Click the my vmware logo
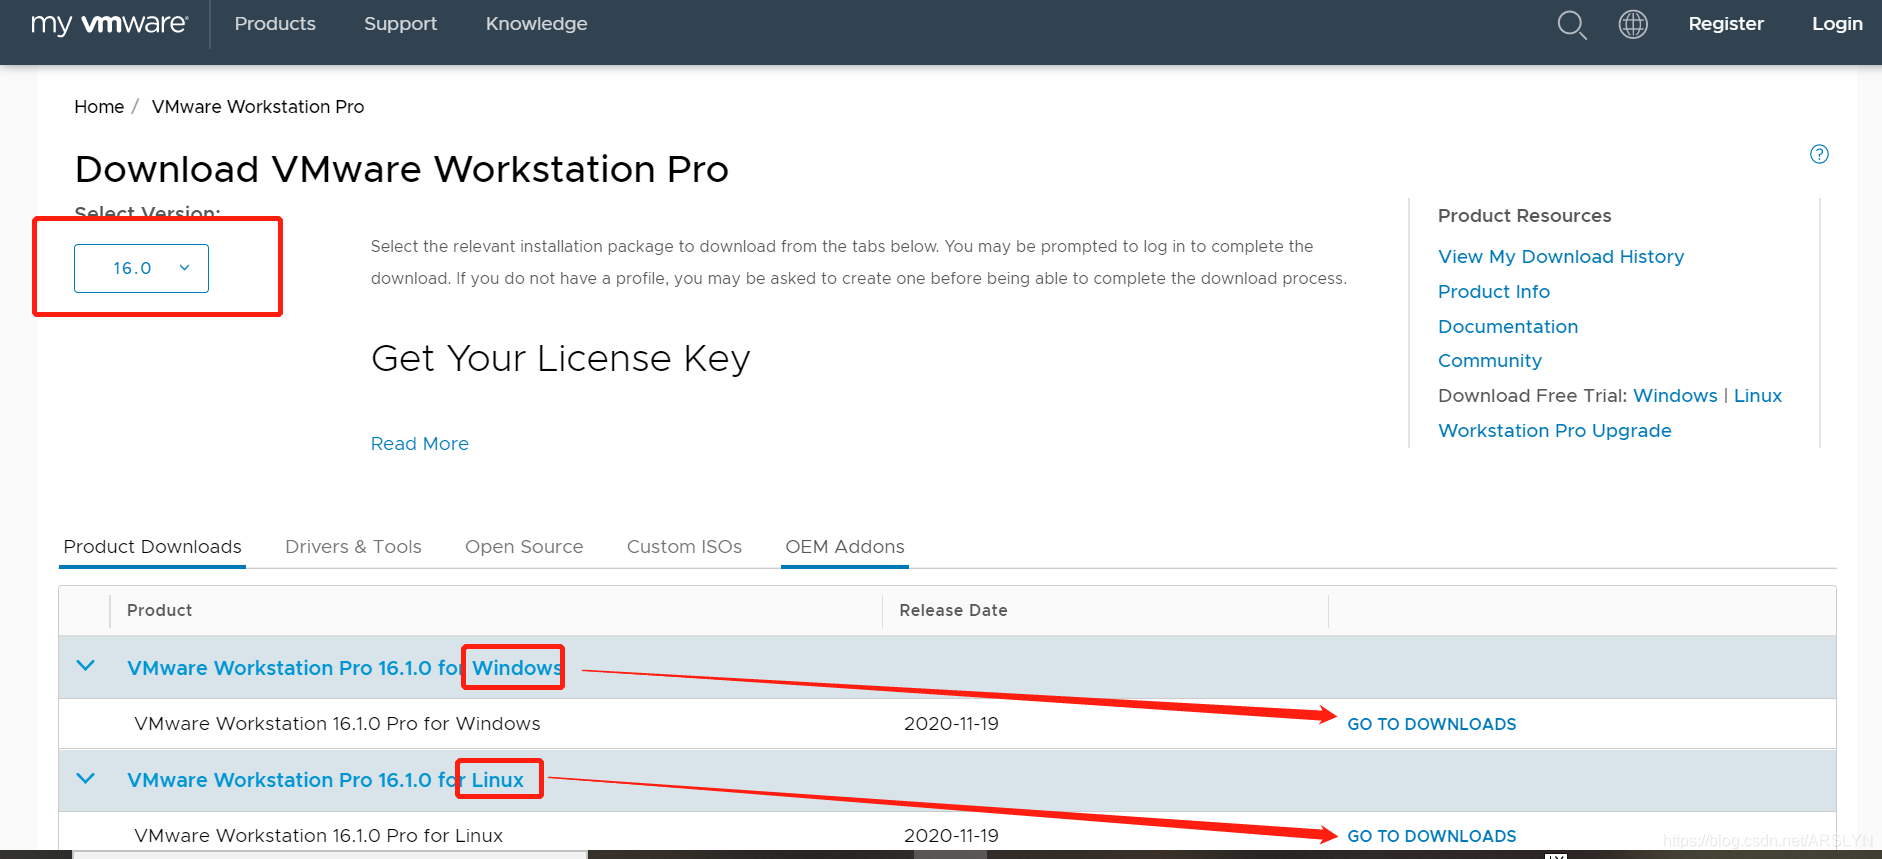The height and width of the screenshot is (859, 1882). point(109,24)
